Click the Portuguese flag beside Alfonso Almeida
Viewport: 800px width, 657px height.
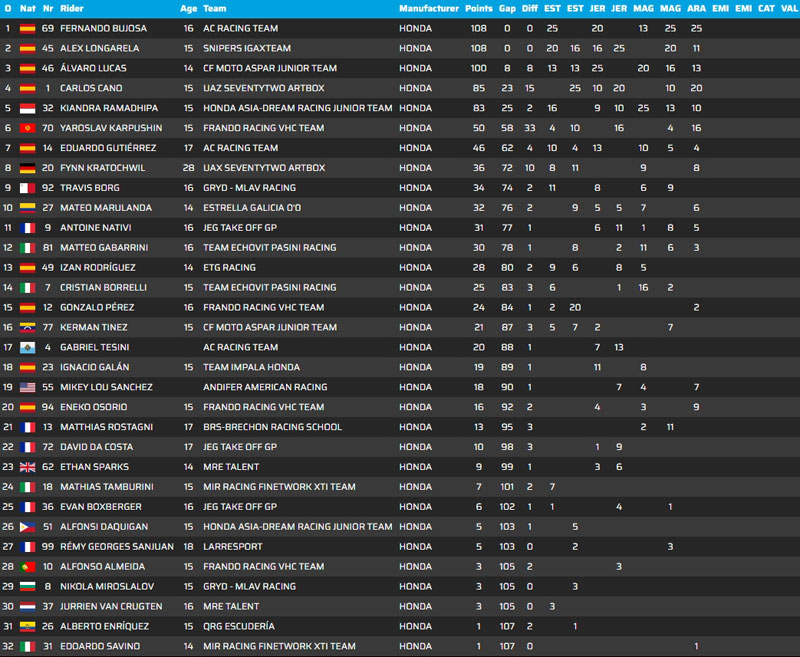[28, 566]
